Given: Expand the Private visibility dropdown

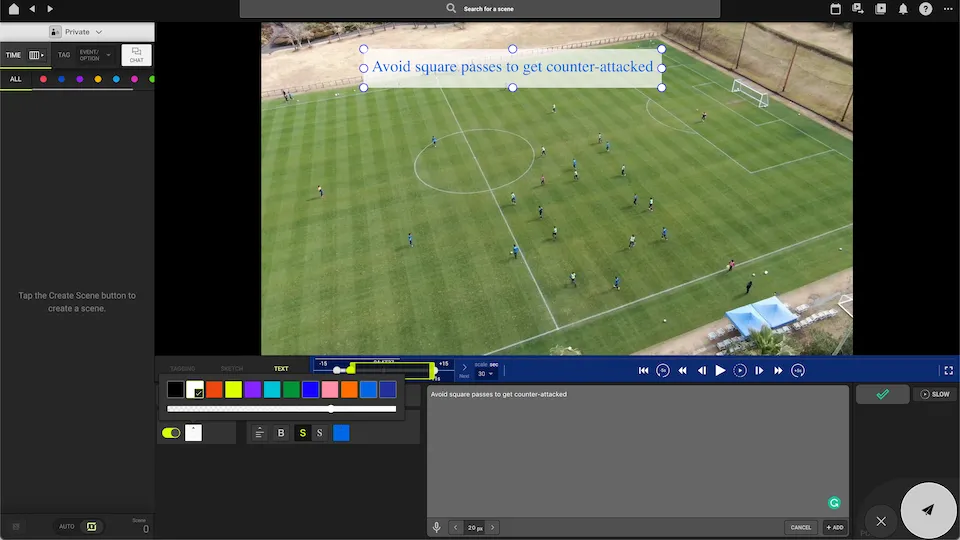Looking at the screenshot, I should [x=77, y=32].
